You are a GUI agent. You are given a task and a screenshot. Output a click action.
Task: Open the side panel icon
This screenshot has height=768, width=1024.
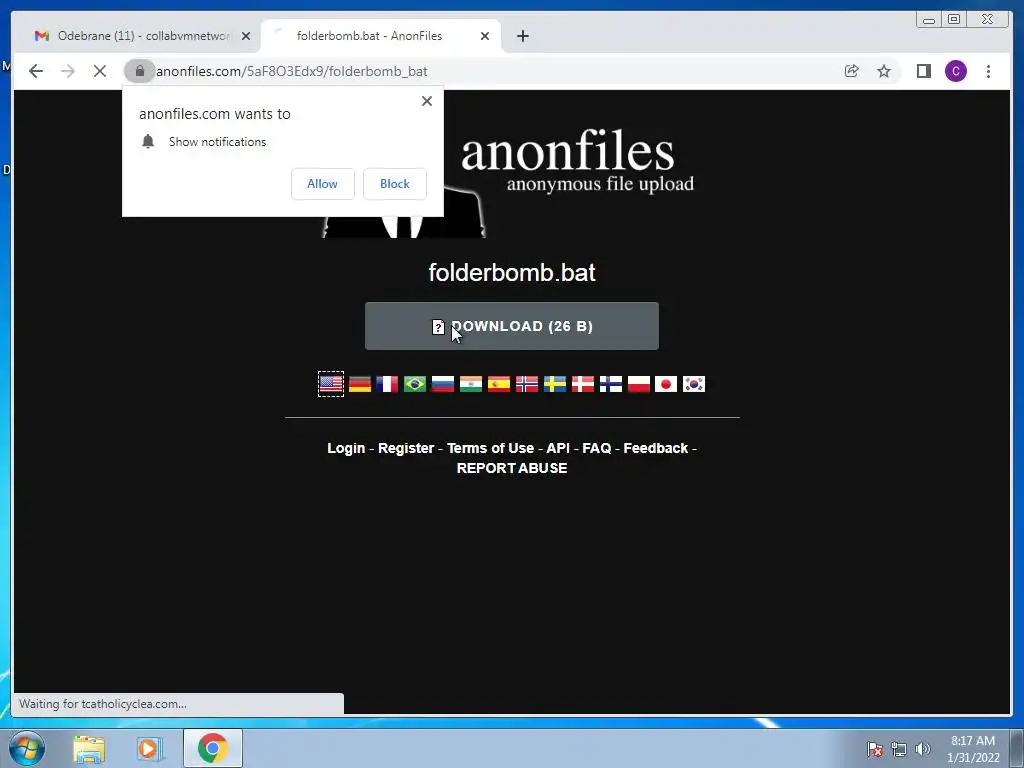[x=923, y=71]
